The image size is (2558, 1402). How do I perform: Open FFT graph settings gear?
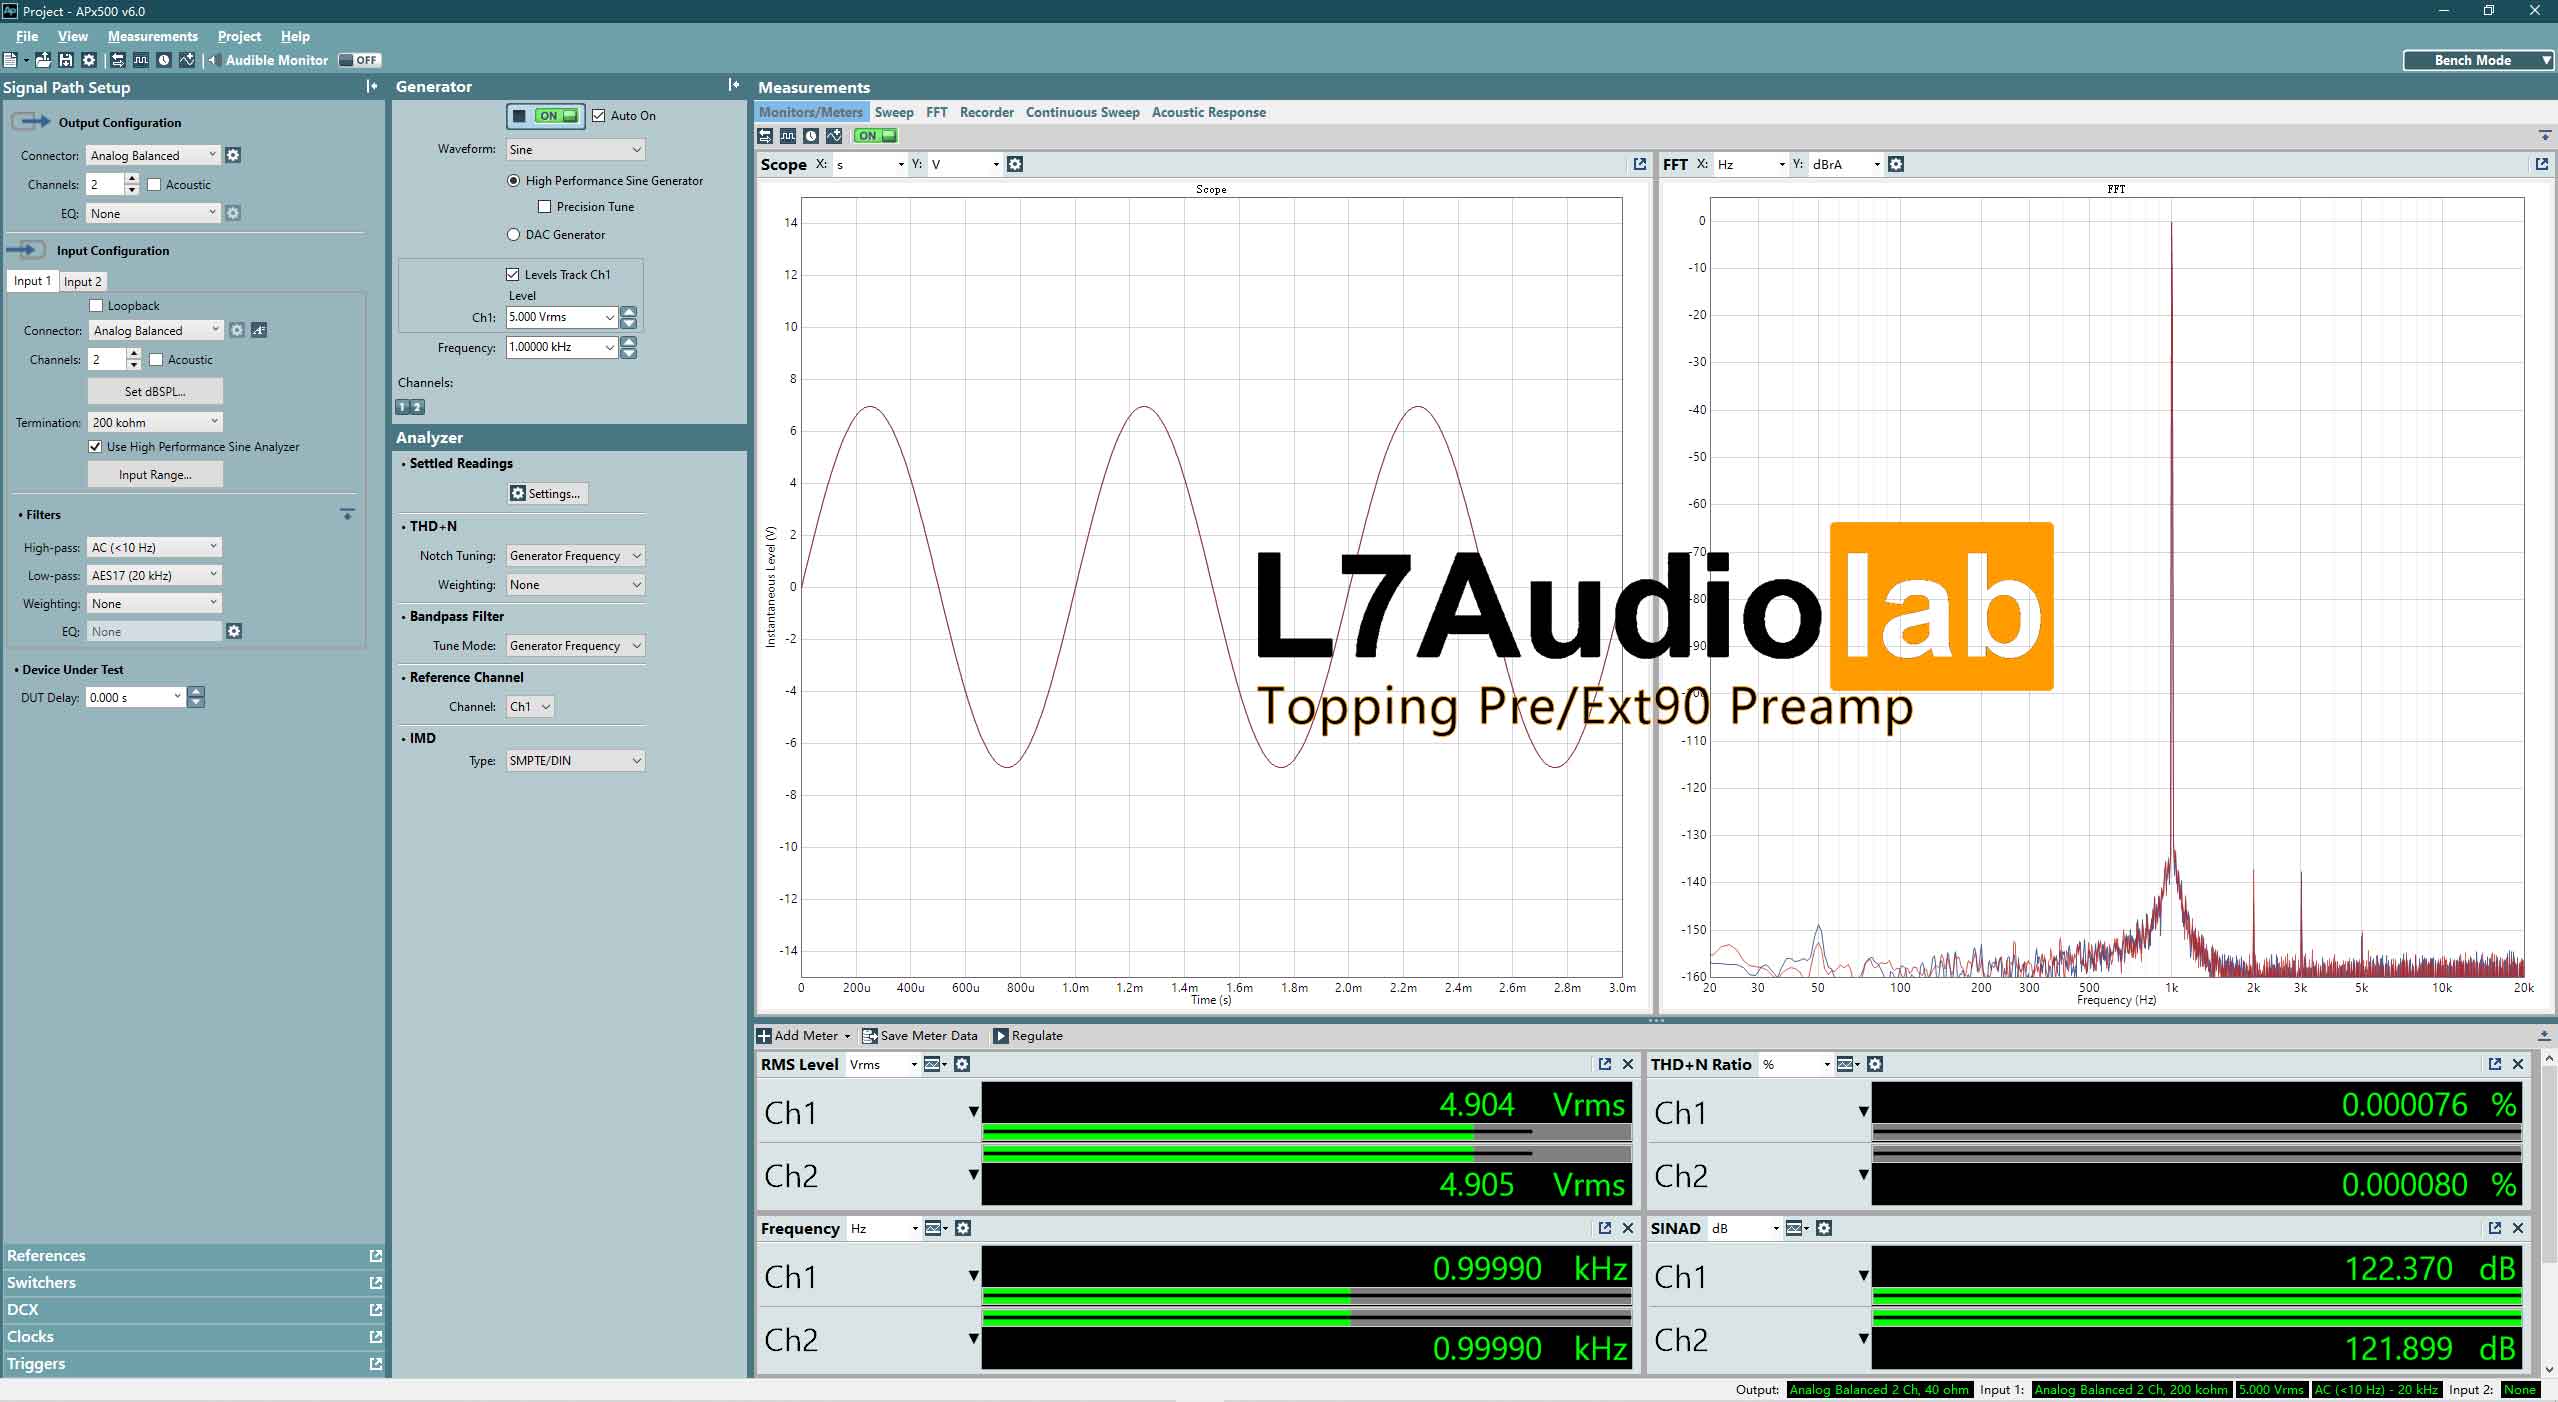[1896, 164]
